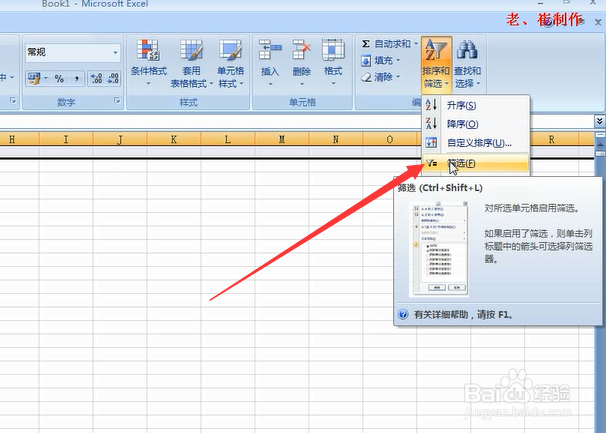Screen dimensions: 606x433
Task: Expand the accounting format dropdown arrow
Action: pos(46,78)
